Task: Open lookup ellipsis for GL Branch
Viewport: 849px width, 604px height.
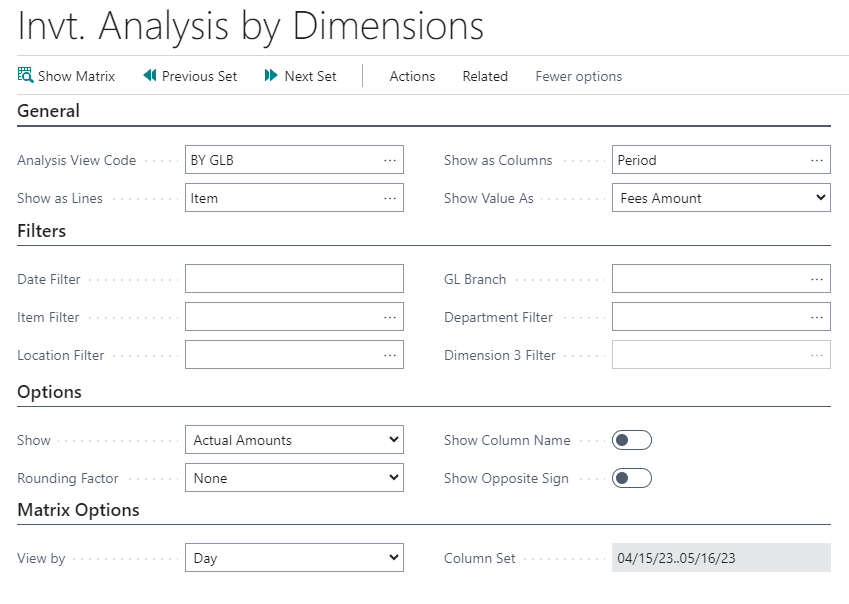Action: (x=817, y=279)
